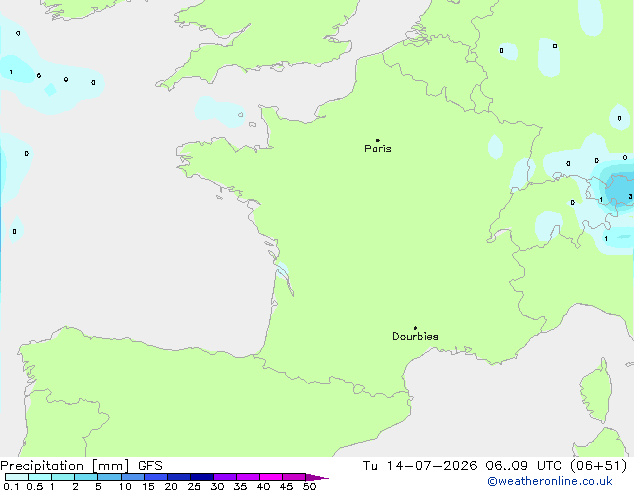Click the Paris label on the map
Screen dimensions: 634x490
[x=378, y=149]
